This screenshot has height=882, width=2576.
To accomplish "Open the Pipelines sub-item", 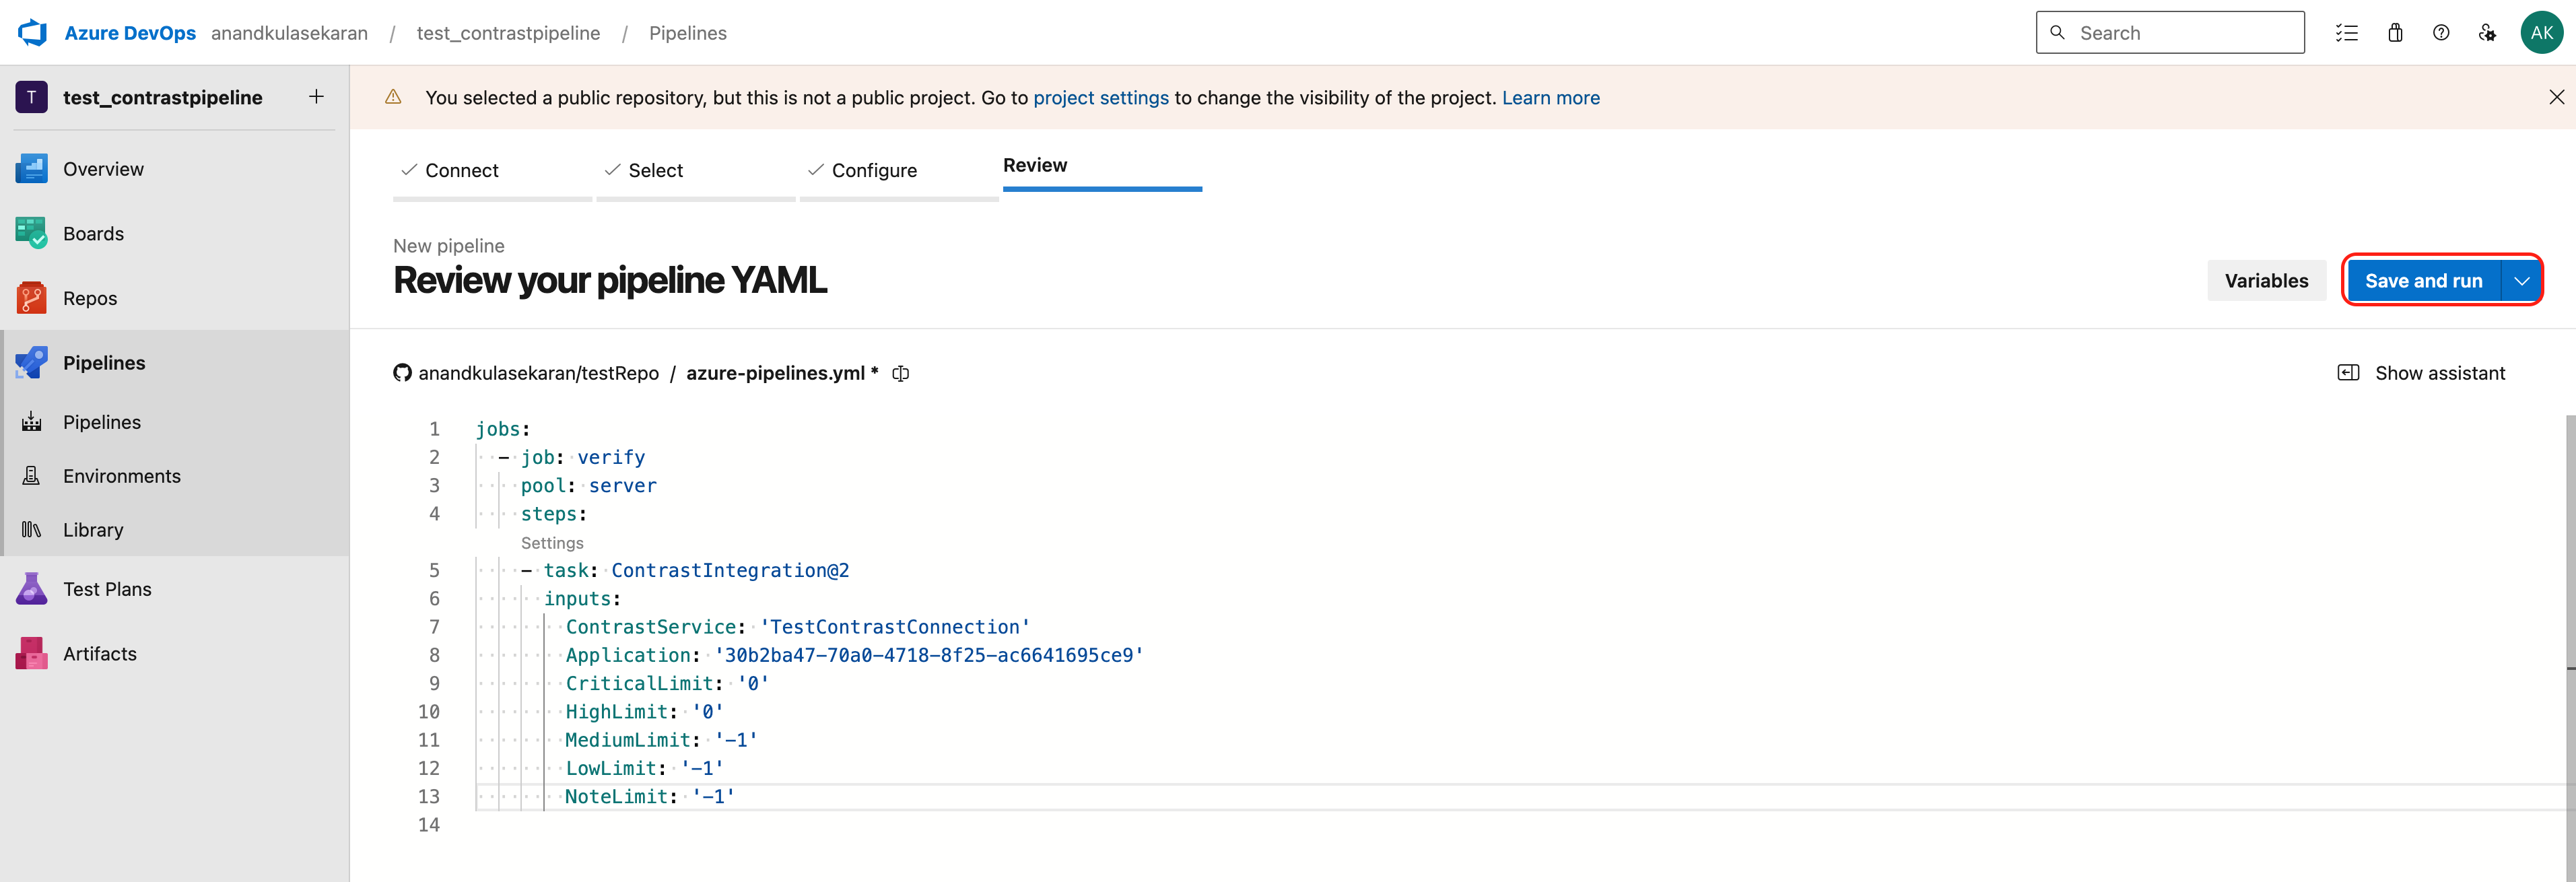I will (x=175, y=422).
